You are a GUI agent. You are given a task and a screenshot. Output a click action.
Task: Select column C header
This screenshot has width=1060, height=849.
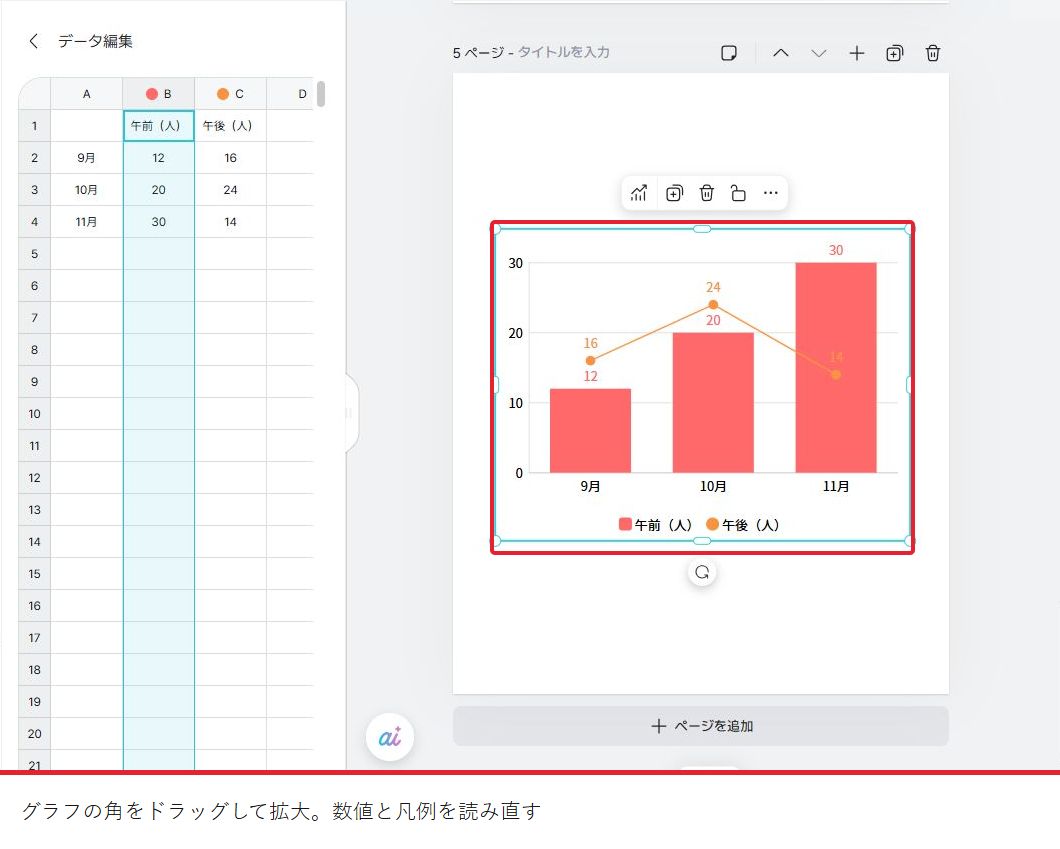pos(231,94)
